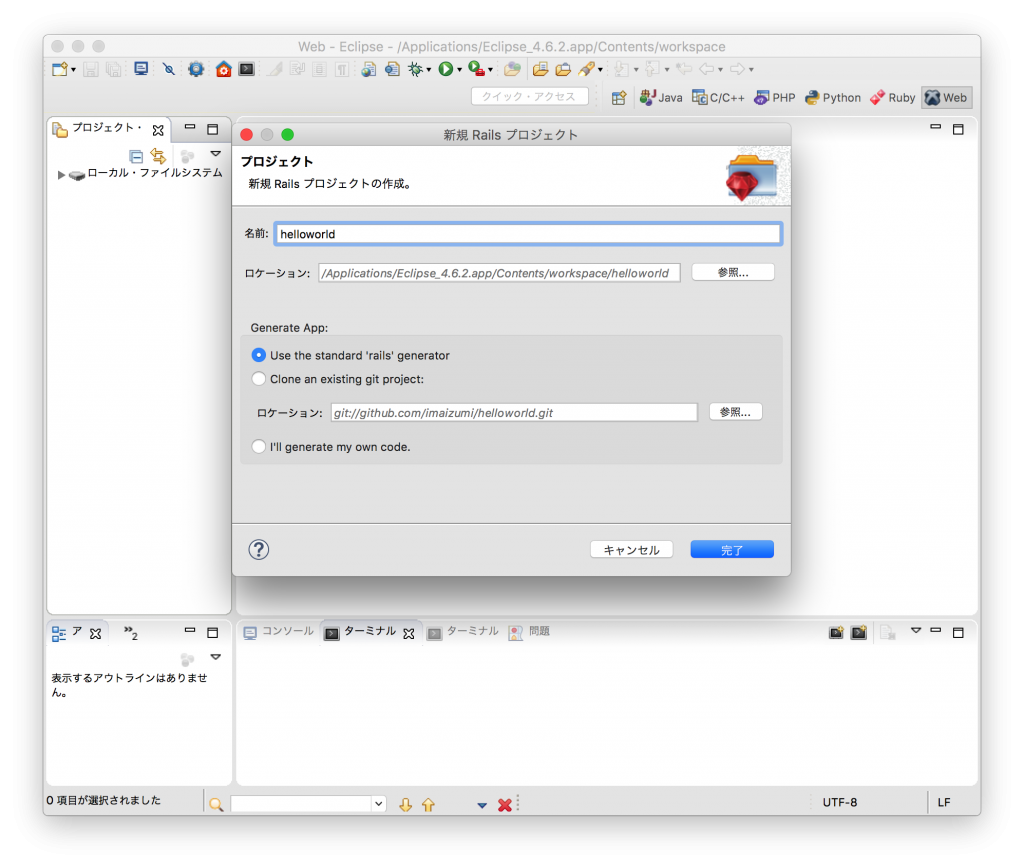The height and width of the screenshot is (867, 1024).
Task: Click the web browser globe toolbar icon
Action: point(368,69)
